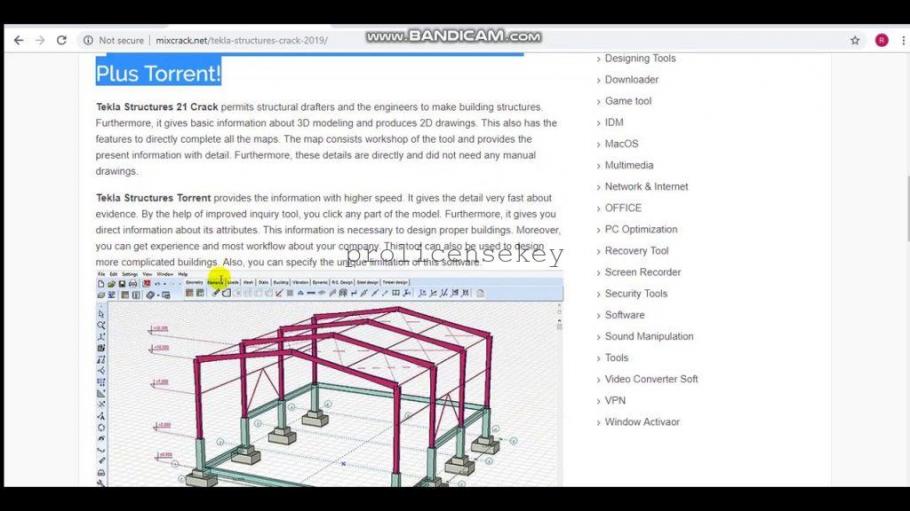Click the browser forward arrow
This screenshot has width=910, height=511.
(x=40, y=40)
